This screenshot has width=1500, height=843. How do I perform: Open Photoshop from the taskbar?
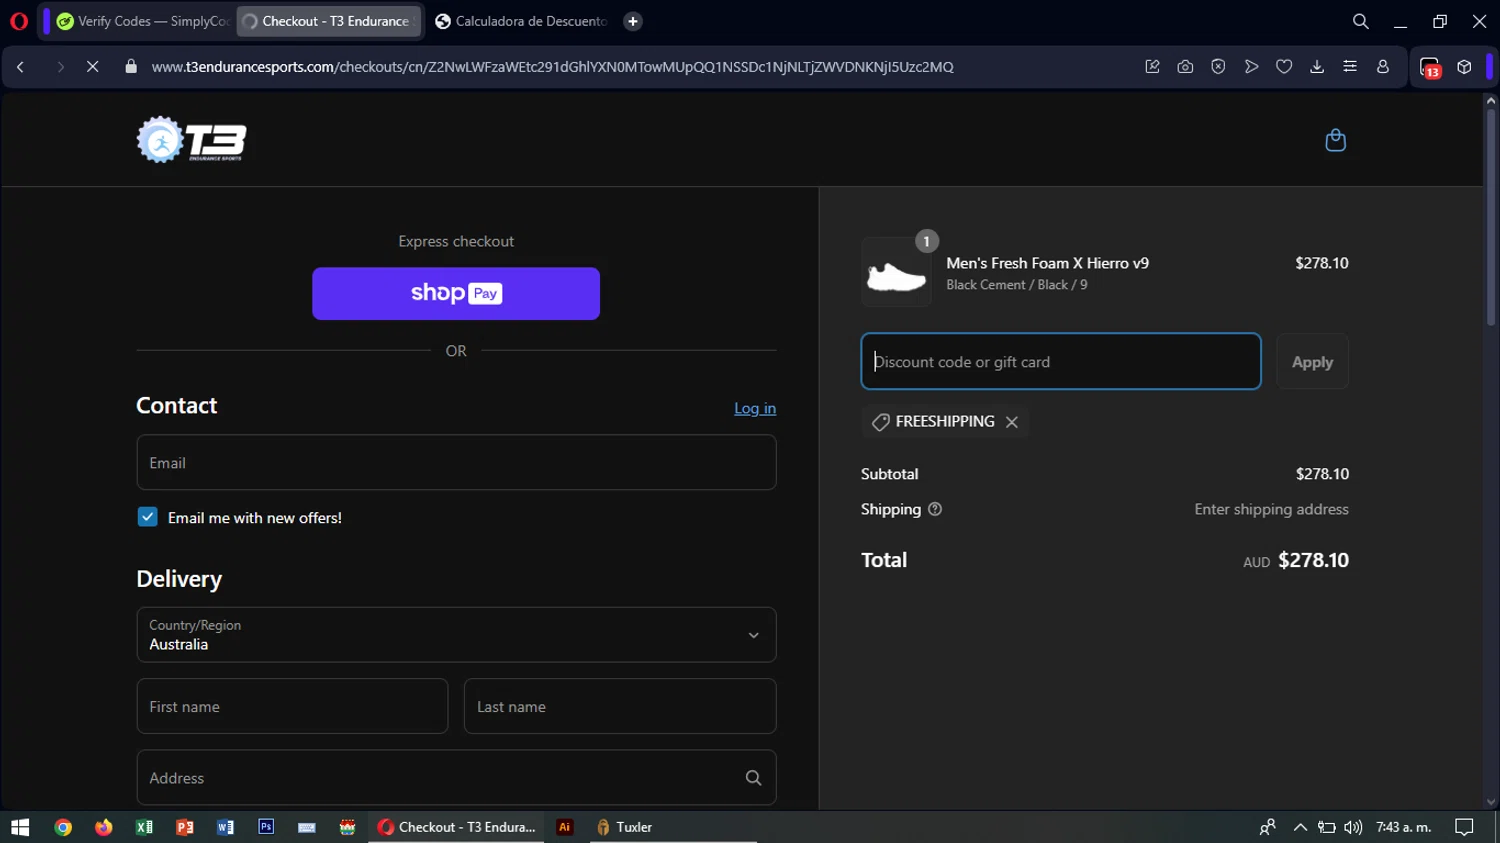click(266, 827)
